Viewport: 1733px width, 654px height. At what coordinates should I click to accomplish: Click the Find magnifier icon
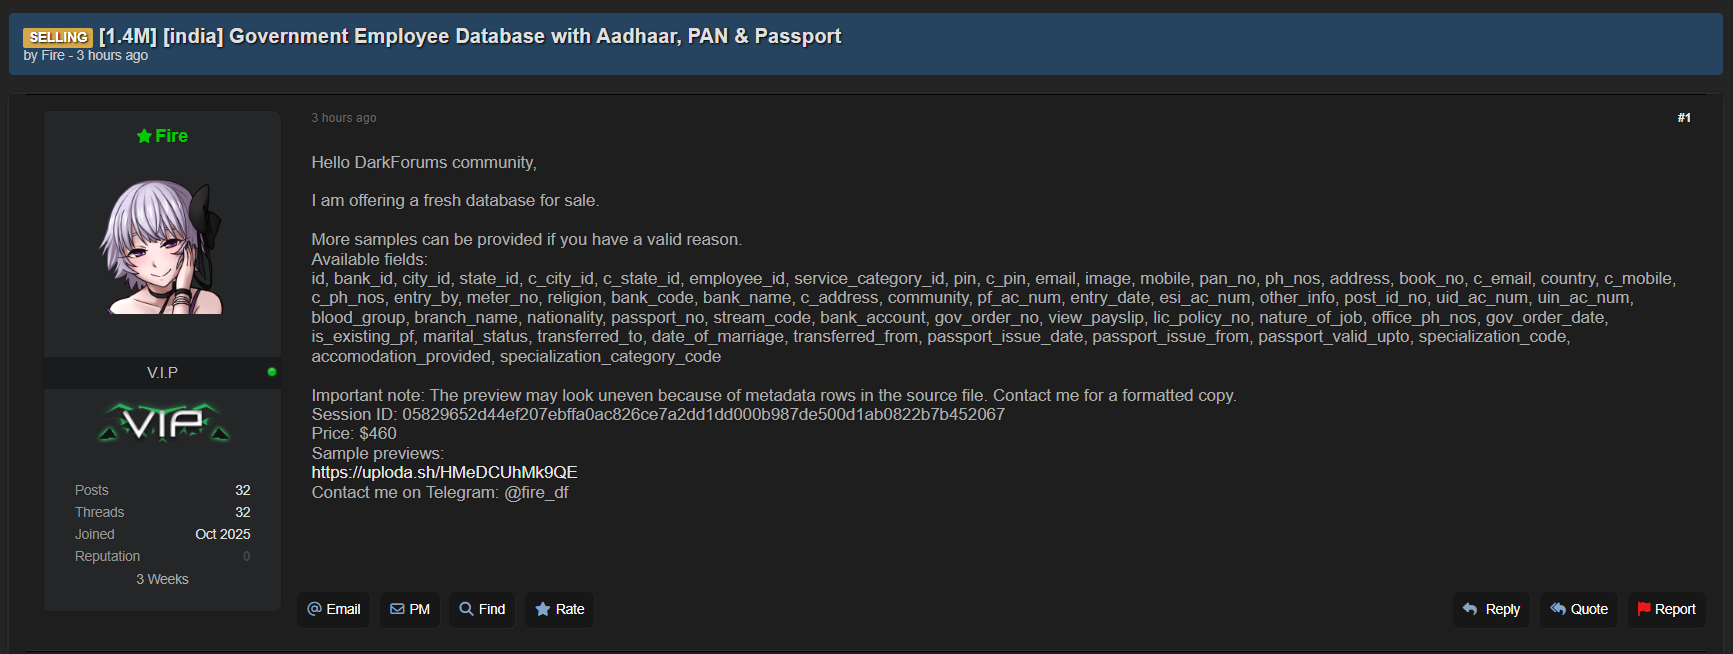coord(466,609)
